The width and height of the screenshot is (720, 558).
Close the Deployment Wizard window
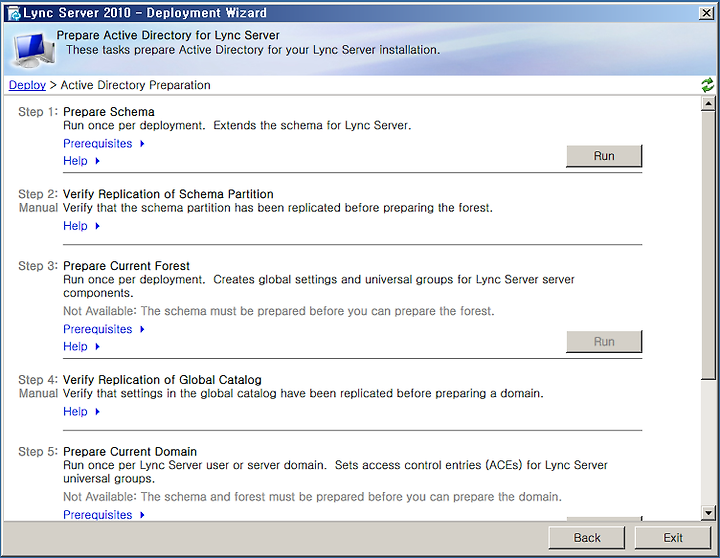click(x=706, y=13)
